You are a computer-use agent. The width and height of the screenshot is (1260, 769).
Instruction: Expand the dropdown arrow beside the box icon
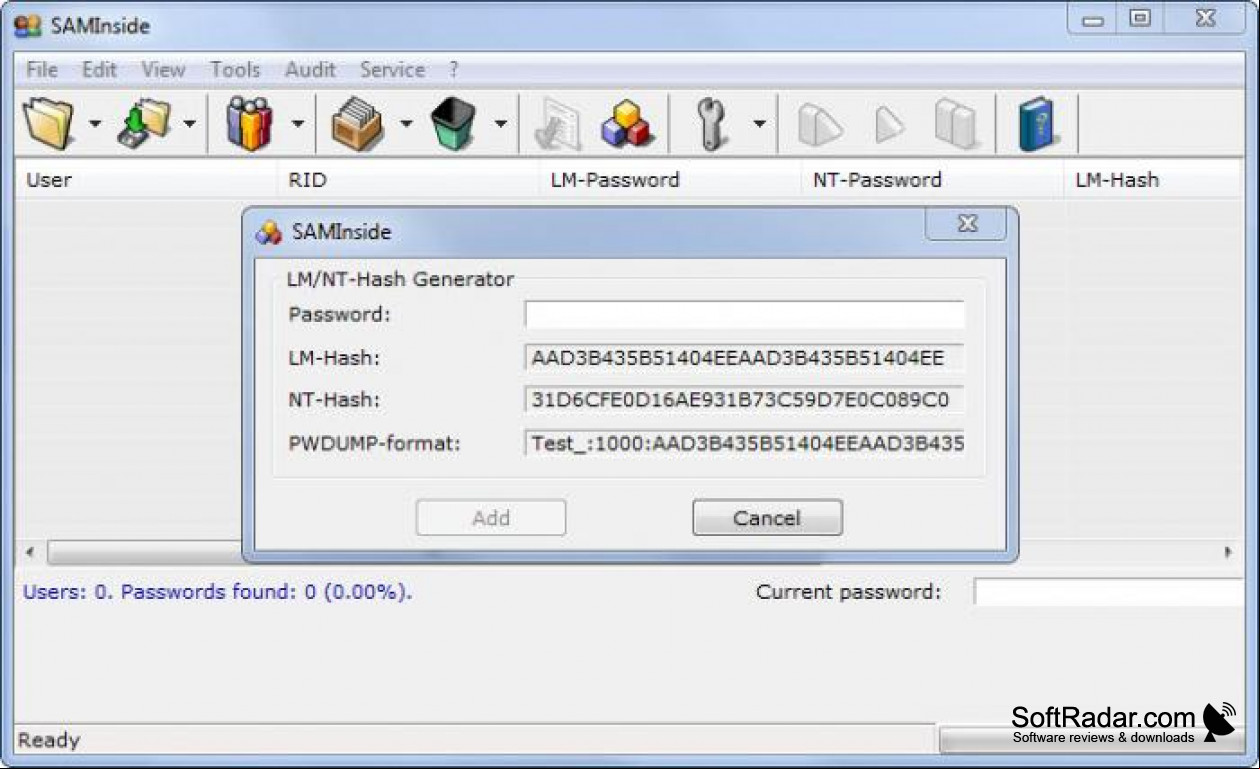tap(406, 125)
